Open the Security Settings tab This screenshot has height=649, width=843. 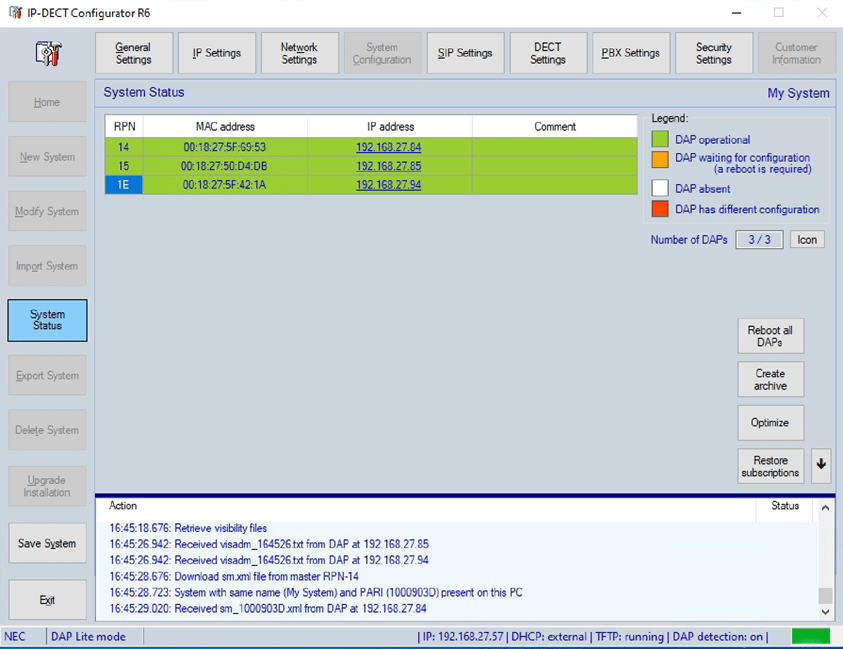point(713,53)
